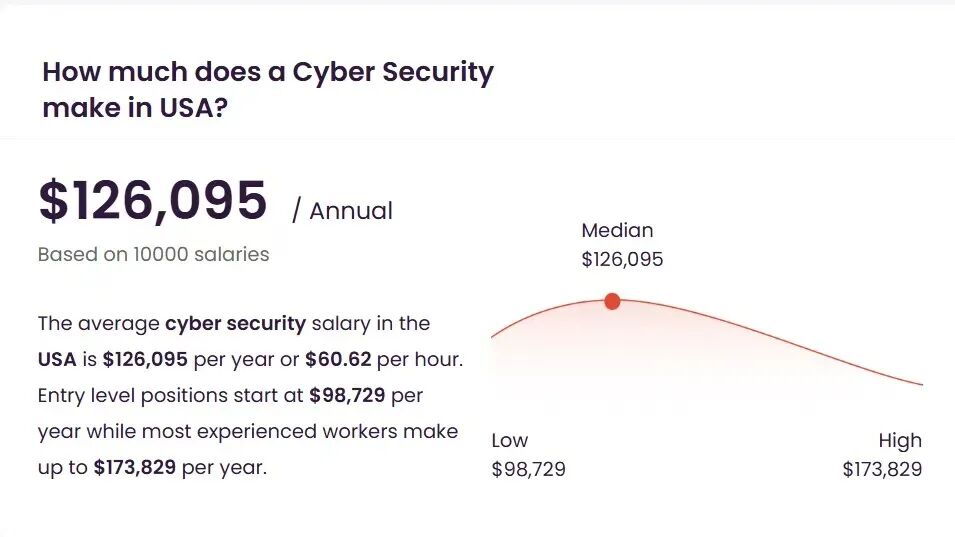Click the $98,729 value under Low
The height and width of the screenshot is (537, 955).
[528, 469]
